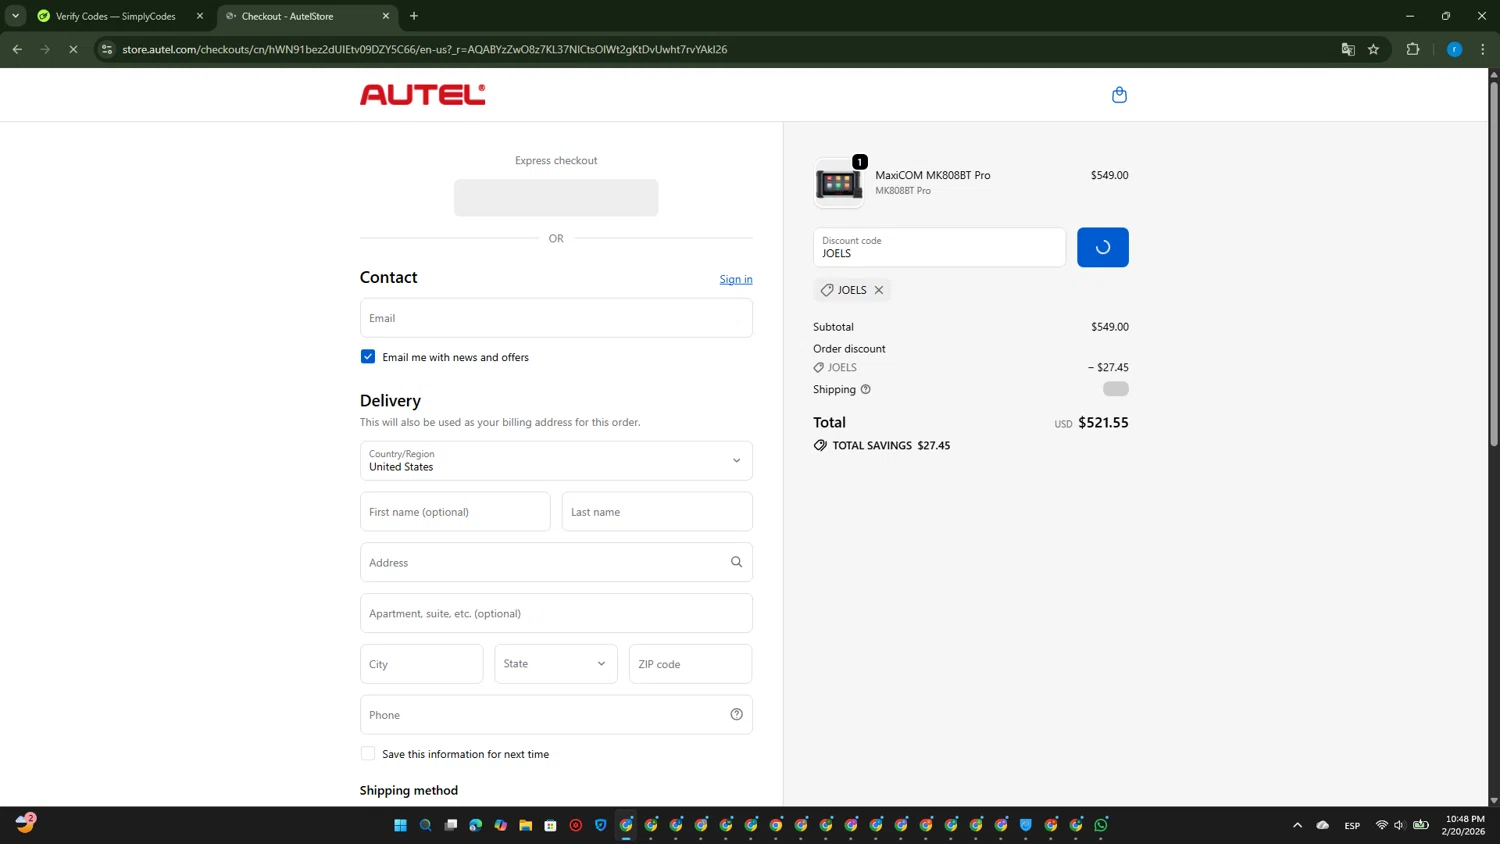Close the Verify Codes SimplyCodes tab
1500x844 pixels.
click(200, 16)
